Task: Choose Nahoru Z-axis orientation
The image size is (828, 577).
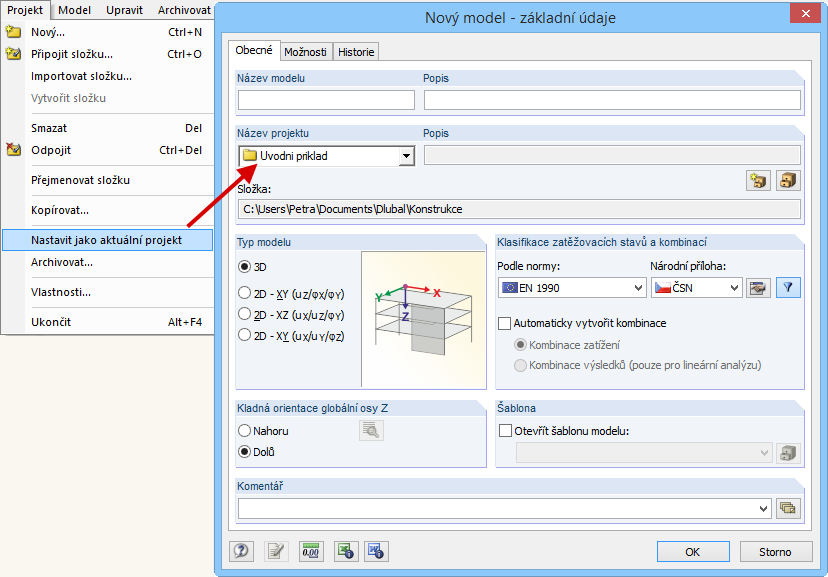Action: tap(244, 431)
